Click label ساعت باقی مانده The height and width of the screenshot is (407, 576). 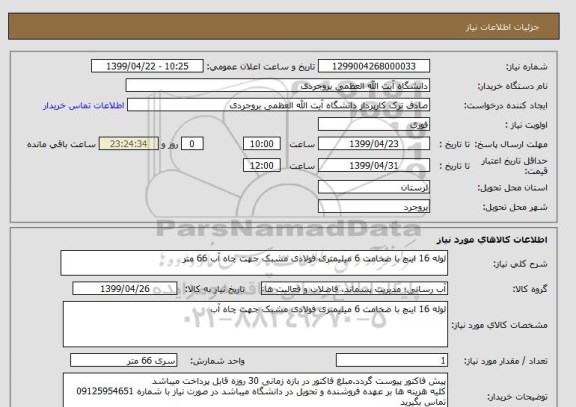tap(61, 144)
